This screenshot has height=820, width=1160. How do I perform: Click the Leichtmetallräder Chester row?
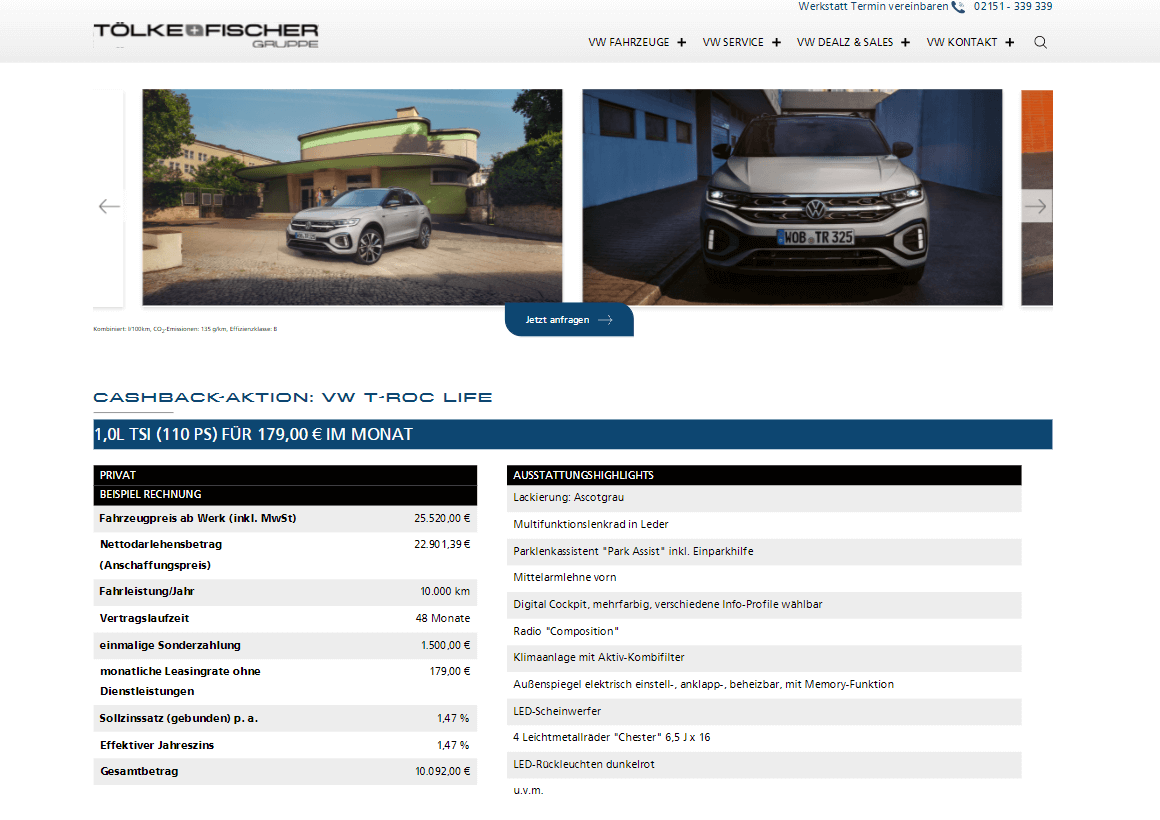point(764,738)
